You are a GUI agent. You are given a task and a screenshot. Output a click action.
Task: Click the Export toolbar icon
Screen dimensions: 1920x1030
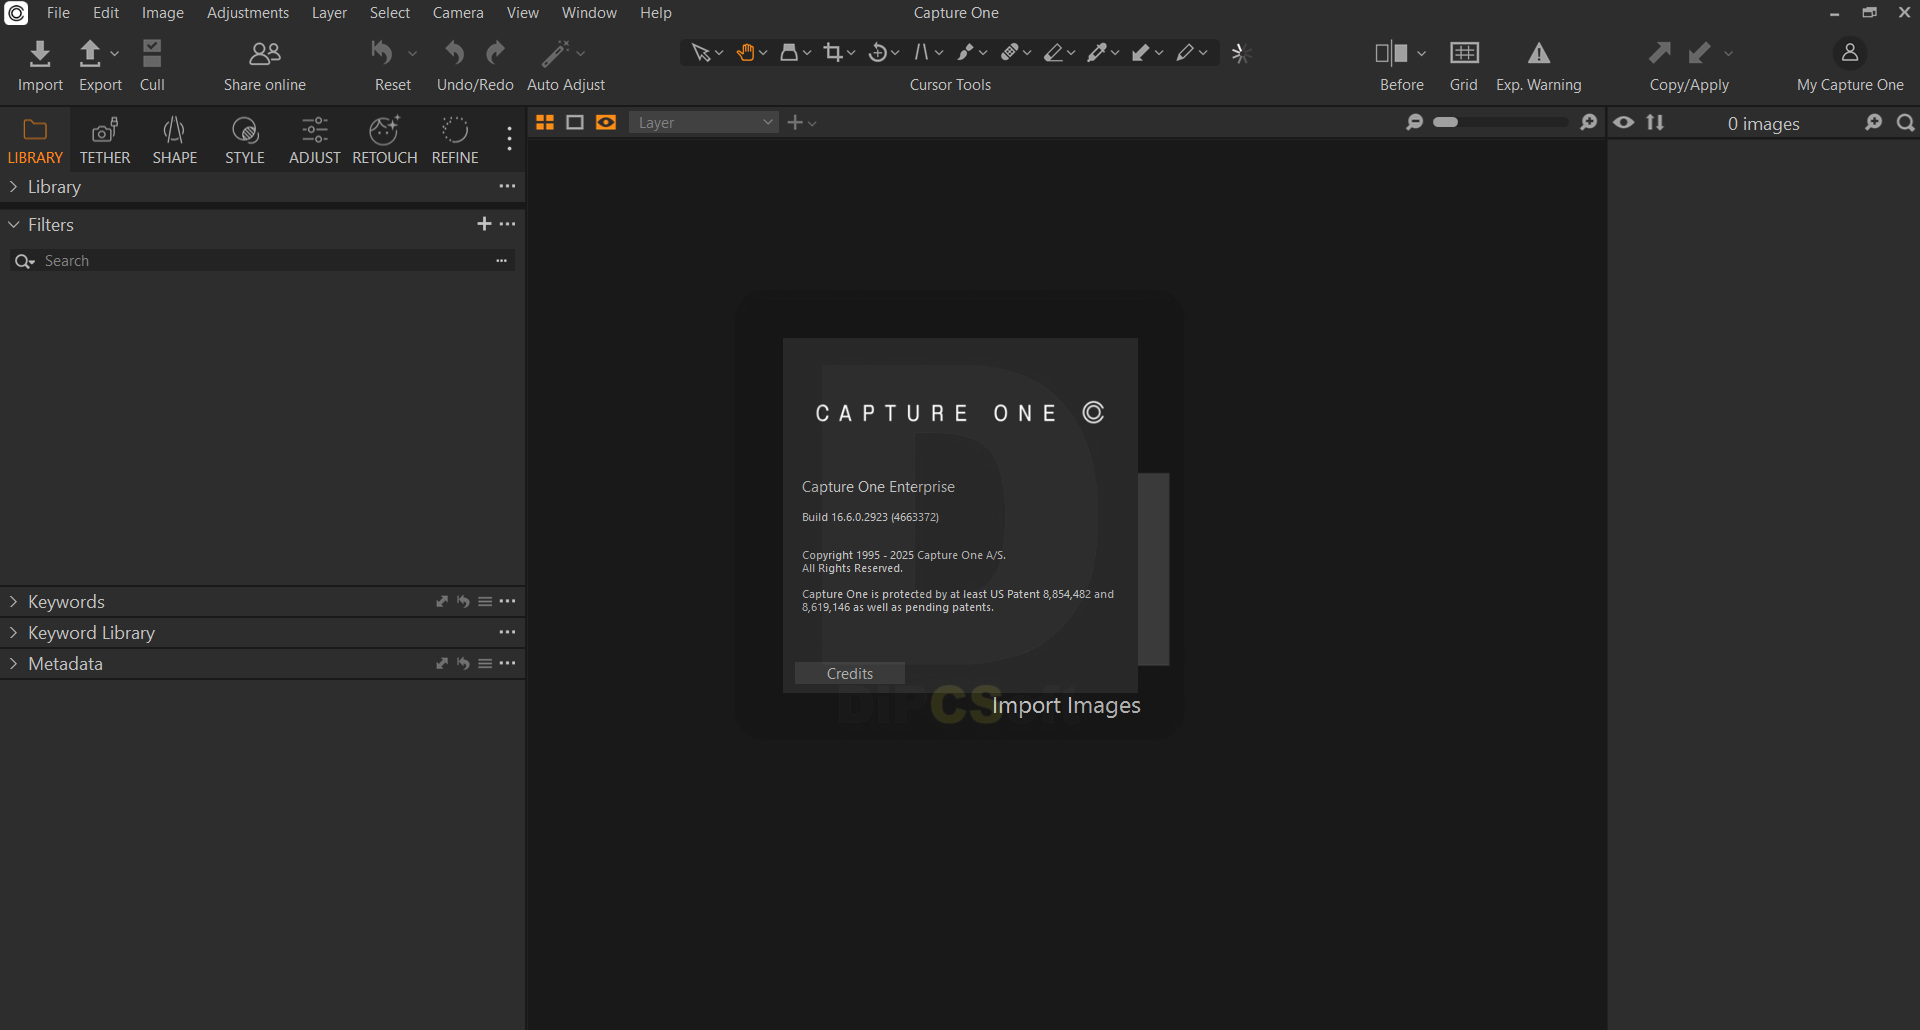(90, 53)
